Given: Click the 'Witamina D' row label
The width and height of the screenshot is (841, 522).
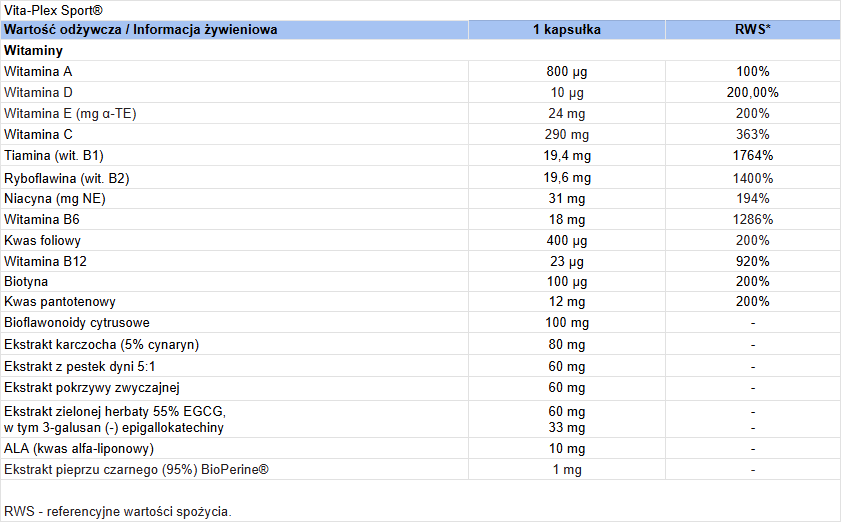Looking at the screenshot, I should [x=38, y=92].
